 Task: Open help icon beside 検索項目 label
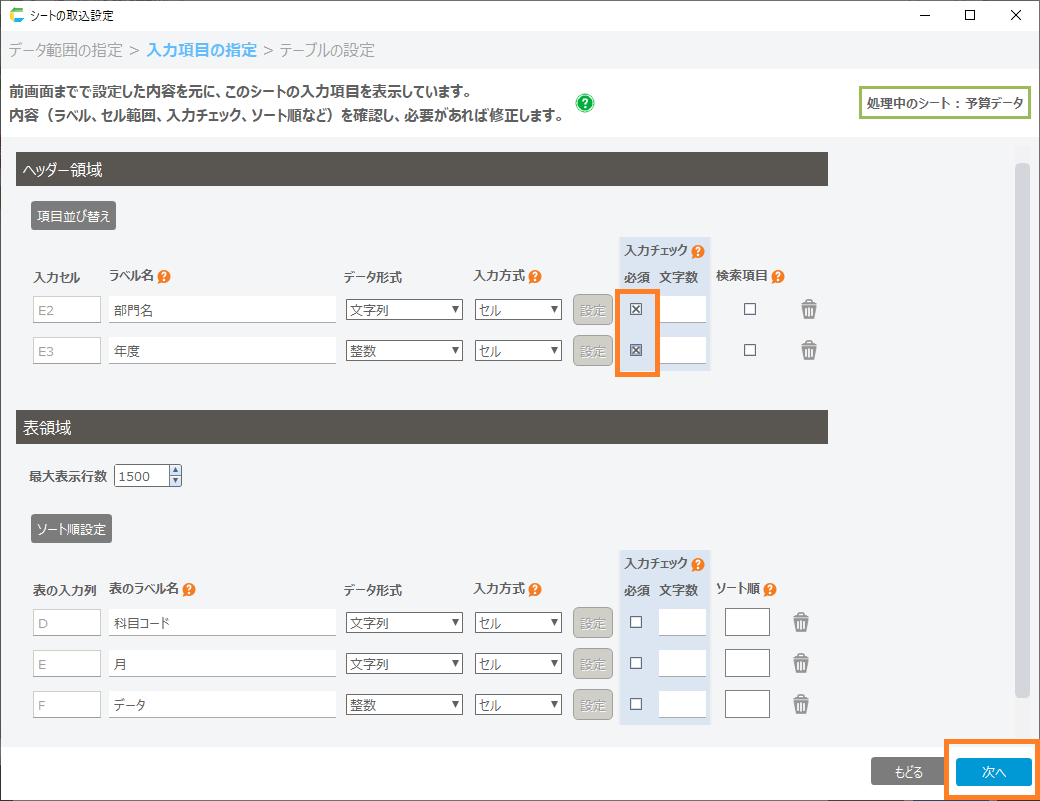click(778, 277)
